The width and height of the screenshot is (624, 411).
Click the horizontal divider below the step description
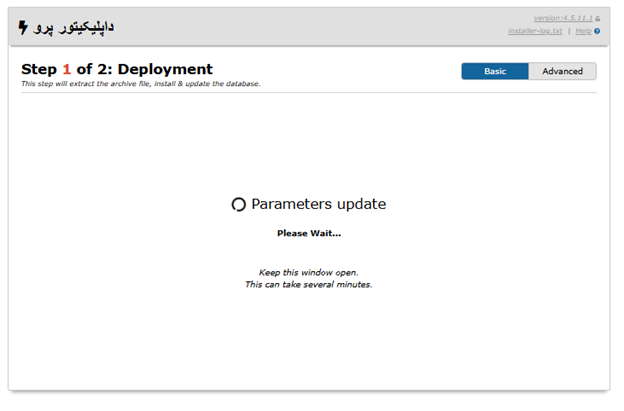(309, 92)
